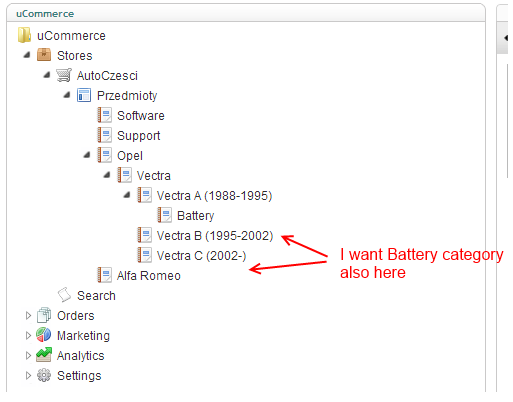Screen dimensions: 513x402
Task: Expand the Marketing section
Action: tap(28, 335)
